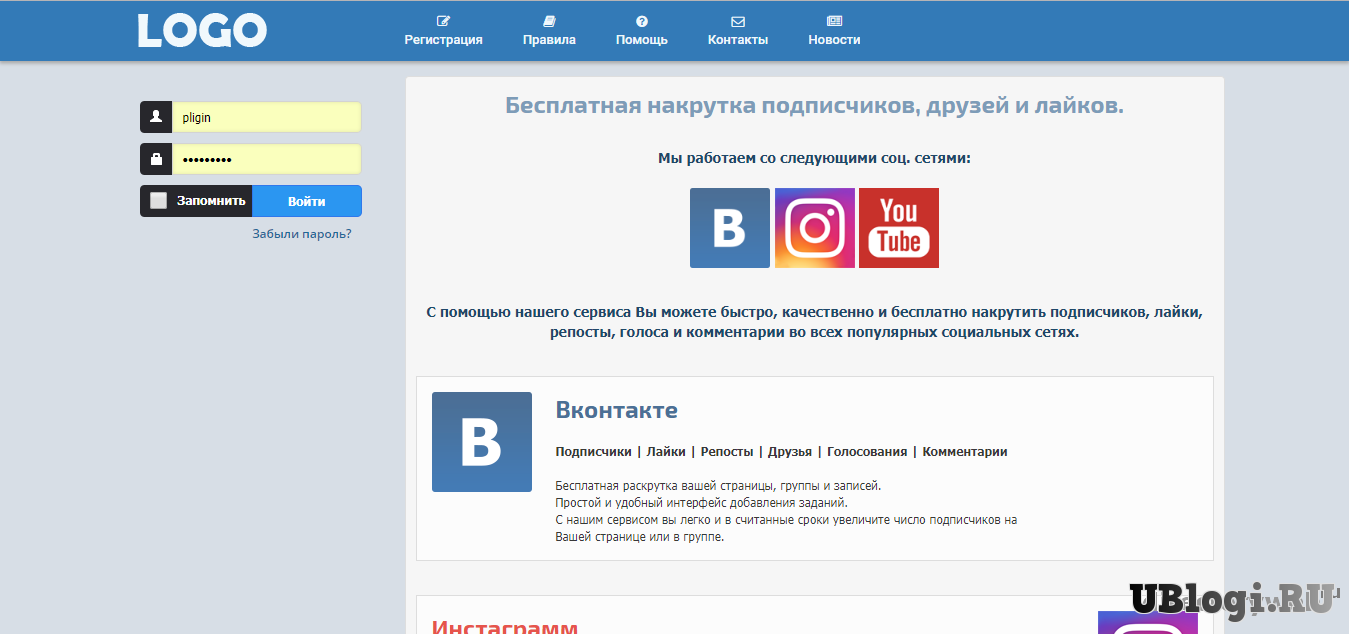This screenshot has height=634, width=1349.
Task: Open Контакты from the top menu
Action: (737, 31)
